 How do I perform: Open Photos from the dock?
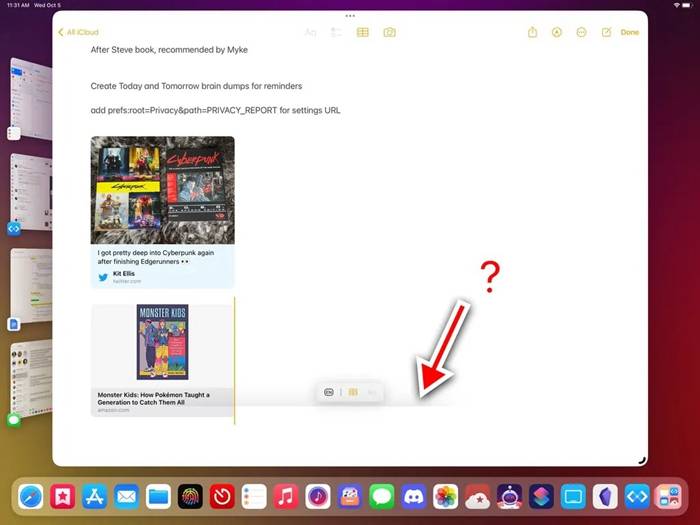446,496
